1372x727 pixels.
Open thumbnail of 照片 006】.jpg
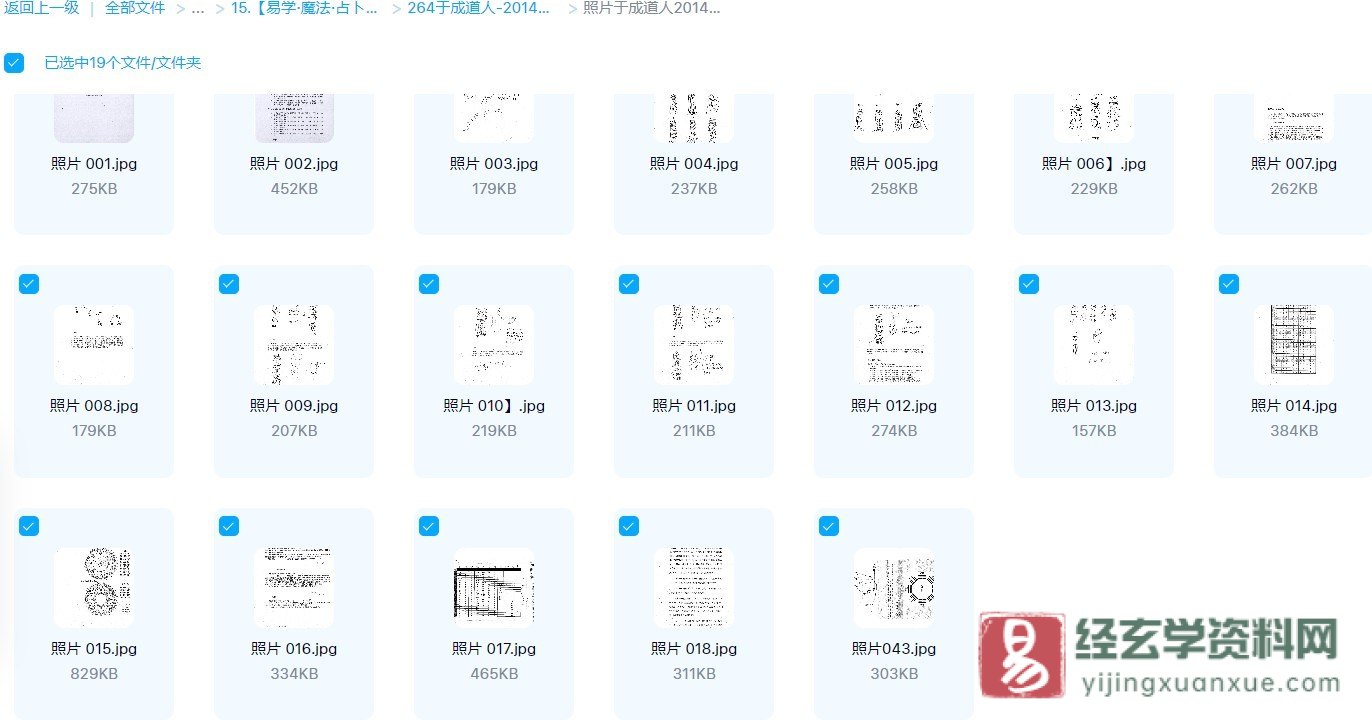tap(1094, 117)
